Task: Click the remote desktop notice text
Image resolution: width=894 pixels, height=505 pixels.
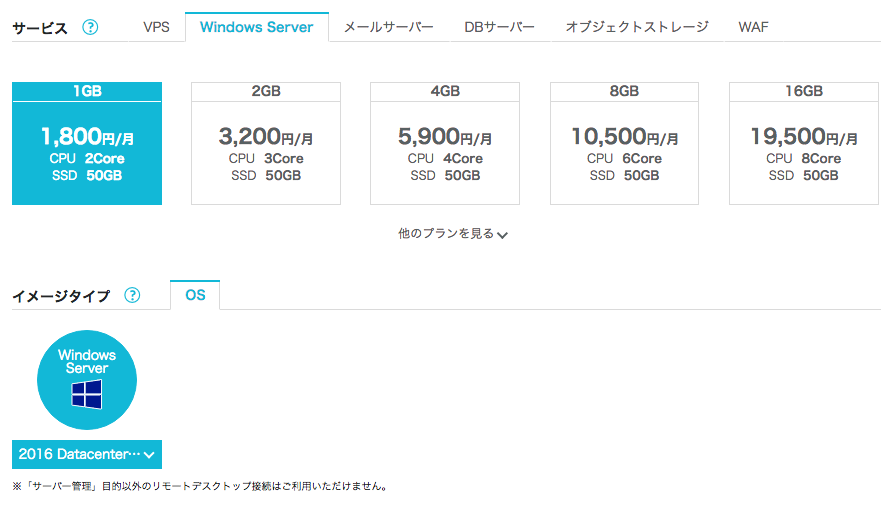Action: click(x=200, y=486)
